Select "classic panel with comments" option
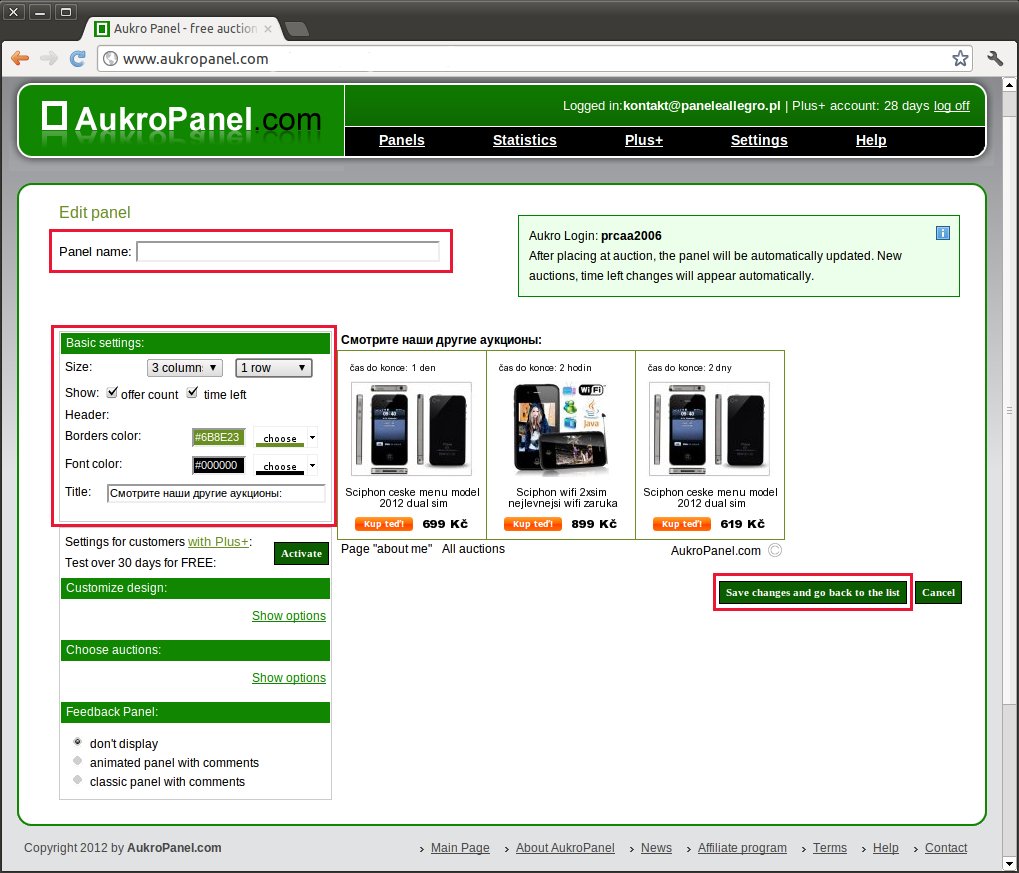The height and width of the screenshot is (873, 1019). [x=78, y=779]
